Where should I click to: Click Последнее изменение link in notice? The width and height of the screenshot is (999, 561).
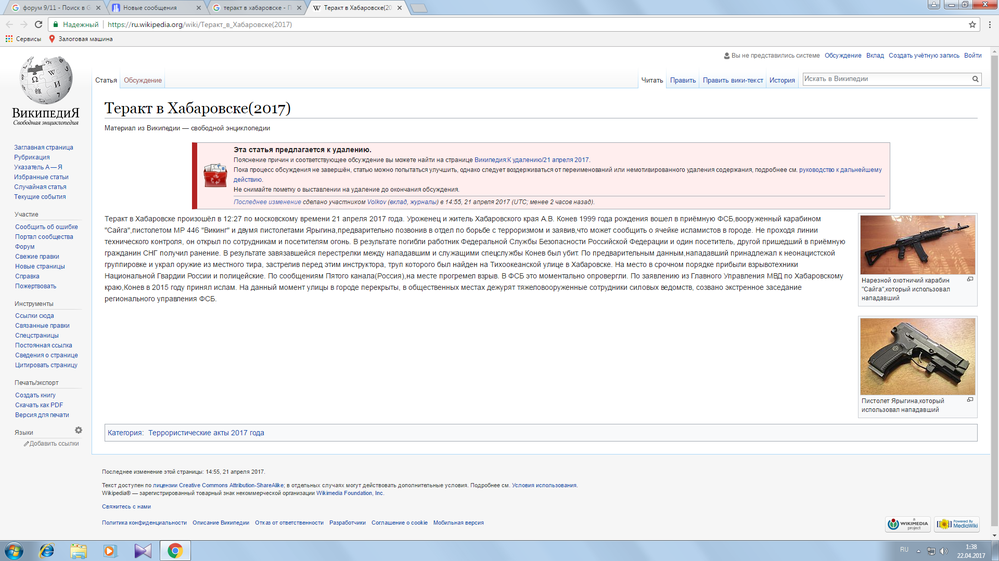click(267, 202)
